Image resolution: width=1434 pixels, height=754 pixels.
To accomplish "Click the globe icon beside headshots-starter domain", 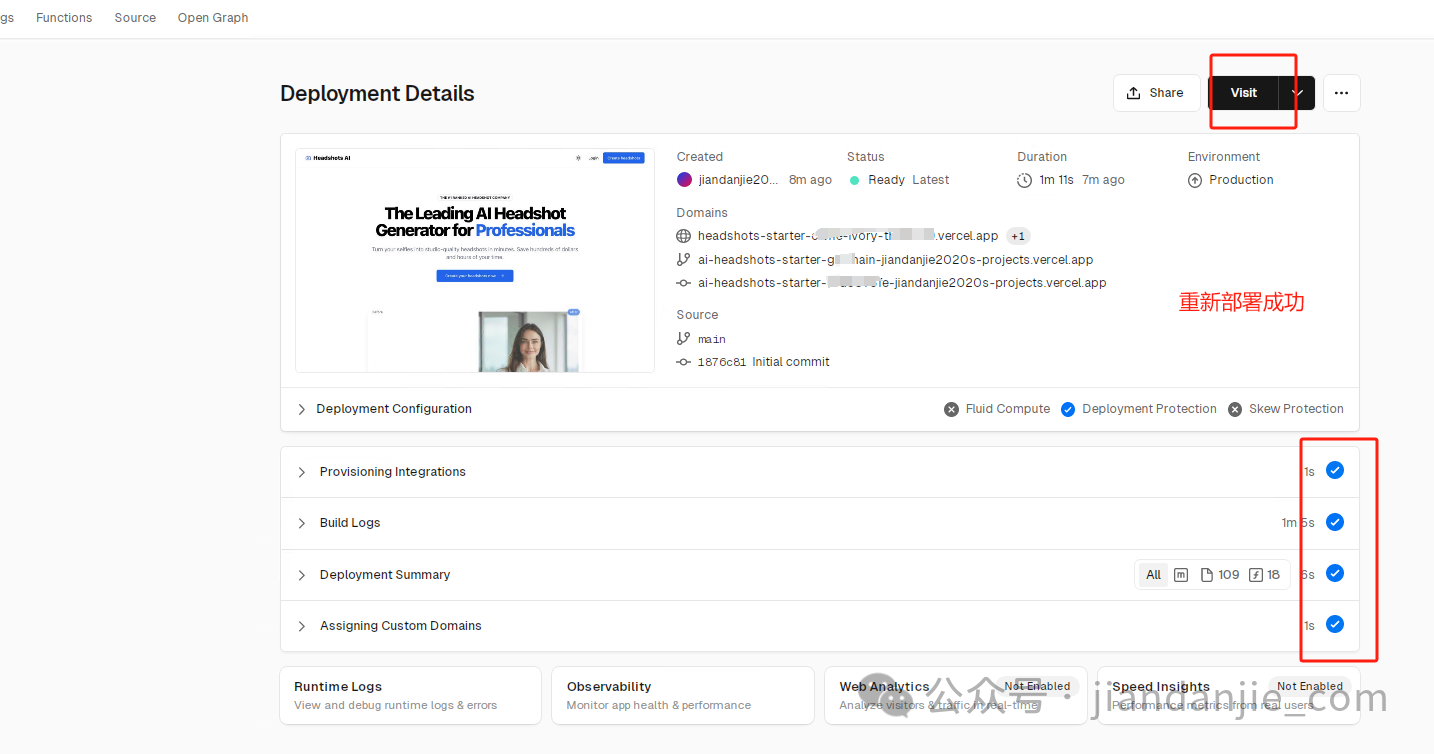I will tap(684, 236).
